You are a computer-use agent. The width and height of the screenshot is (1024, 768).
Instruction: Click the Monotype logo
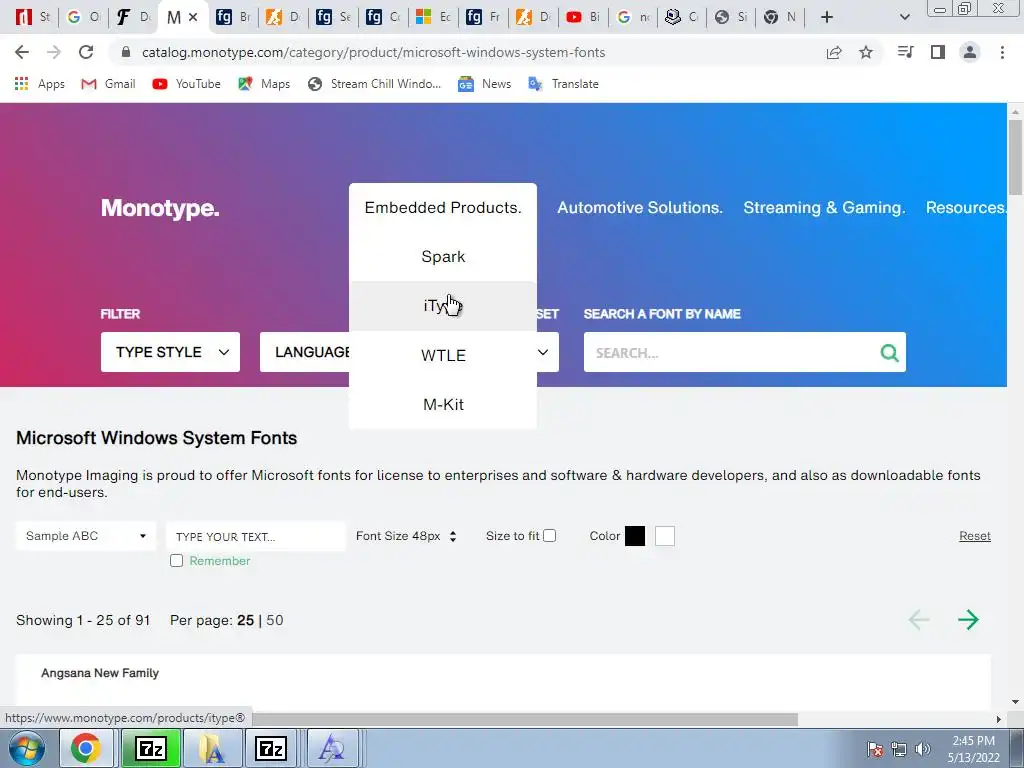coord(160,208)
